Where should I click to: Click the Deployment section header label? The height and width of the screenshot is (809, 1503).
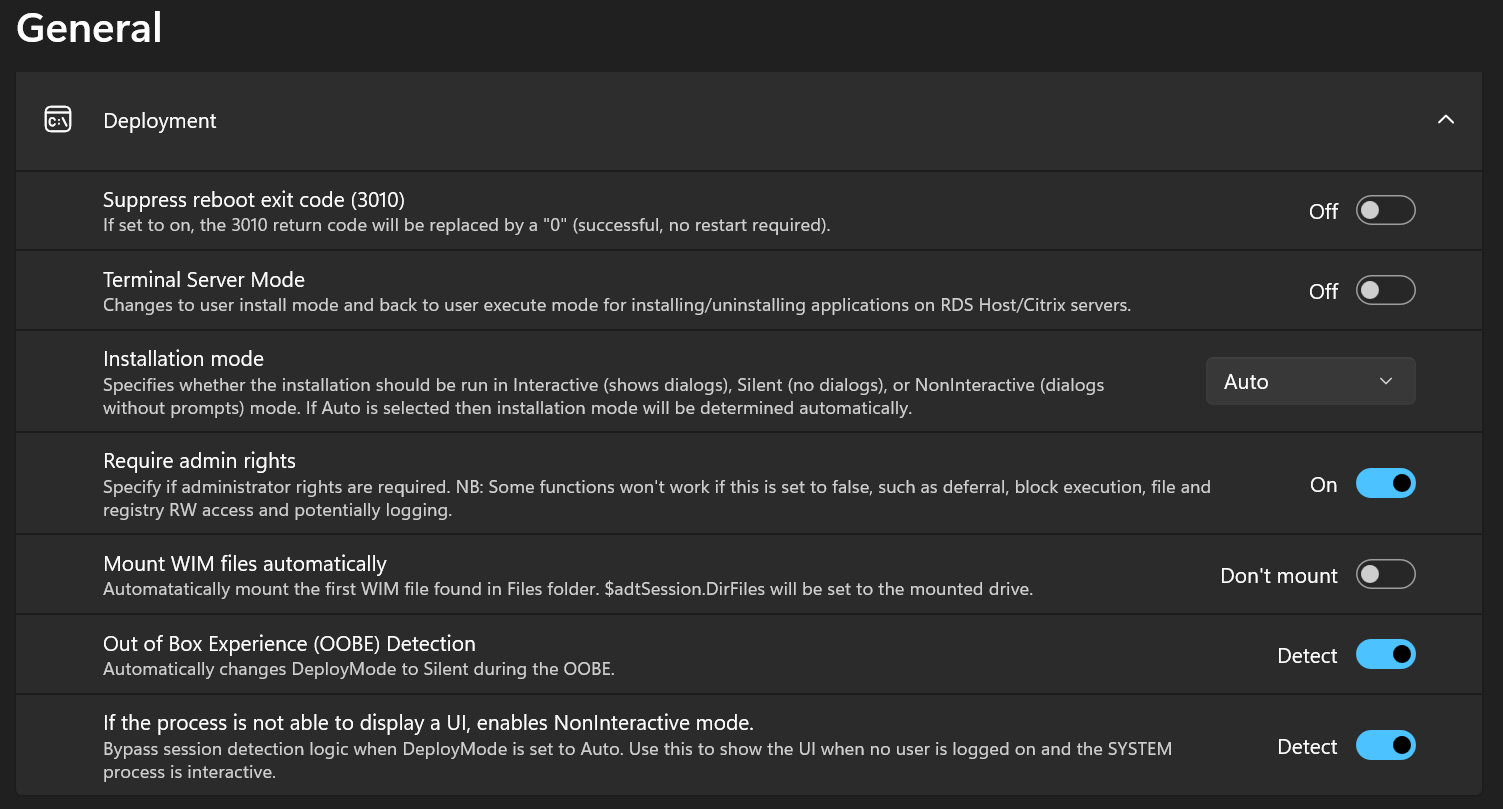[x=160, y=121]
